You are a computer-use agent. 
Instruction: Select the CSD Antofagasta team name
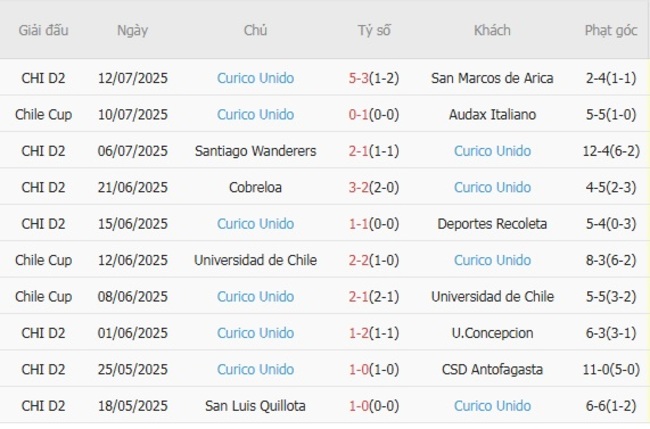point(492,369)
